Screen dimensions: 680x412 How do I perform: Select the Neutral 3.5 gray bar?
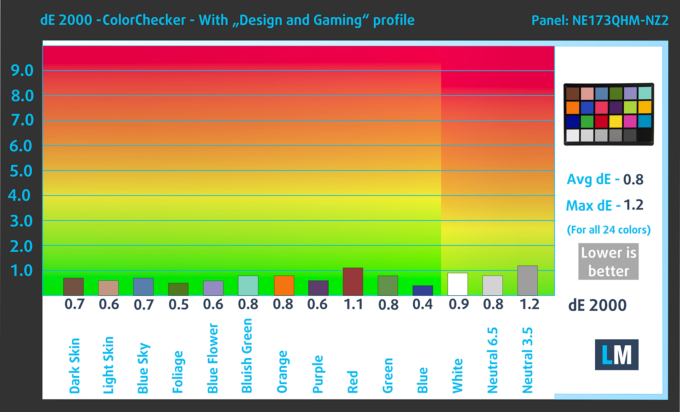click(x=527, y=280)
